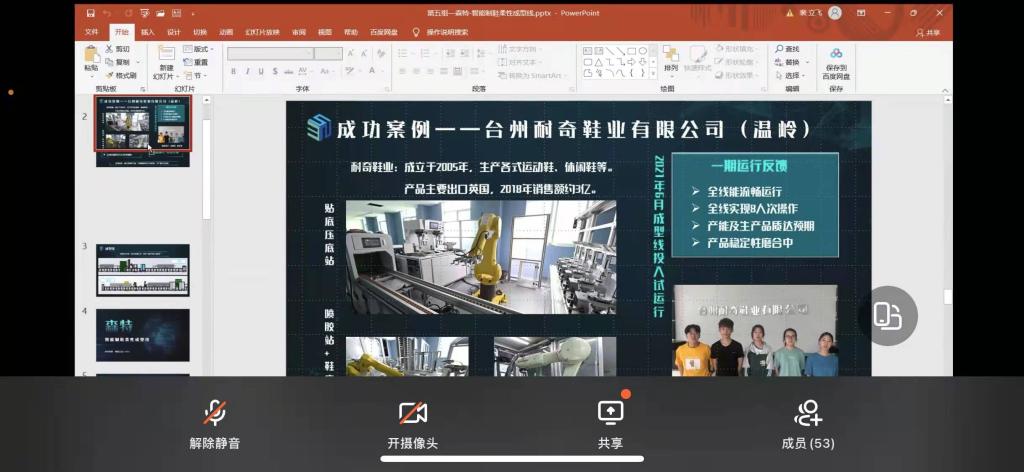Select slide 2 thumbnail
The width and height of the screenshot is (1024, 472).
coord(143,123)
